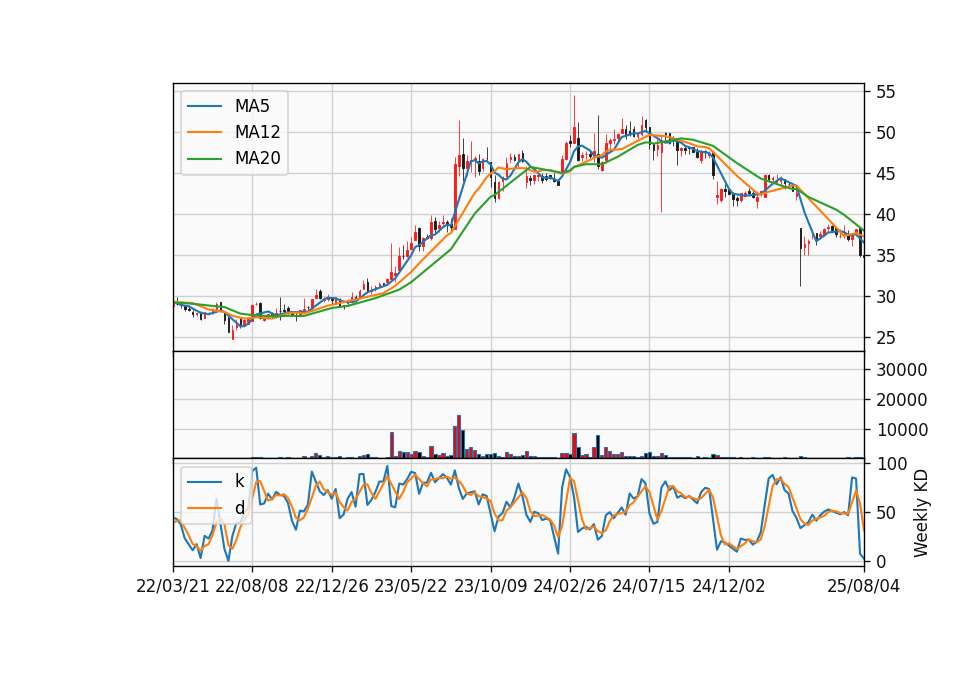Click the 24/02/26 date tick label
This screenshot has width=960, height=690.
[570, 586]
